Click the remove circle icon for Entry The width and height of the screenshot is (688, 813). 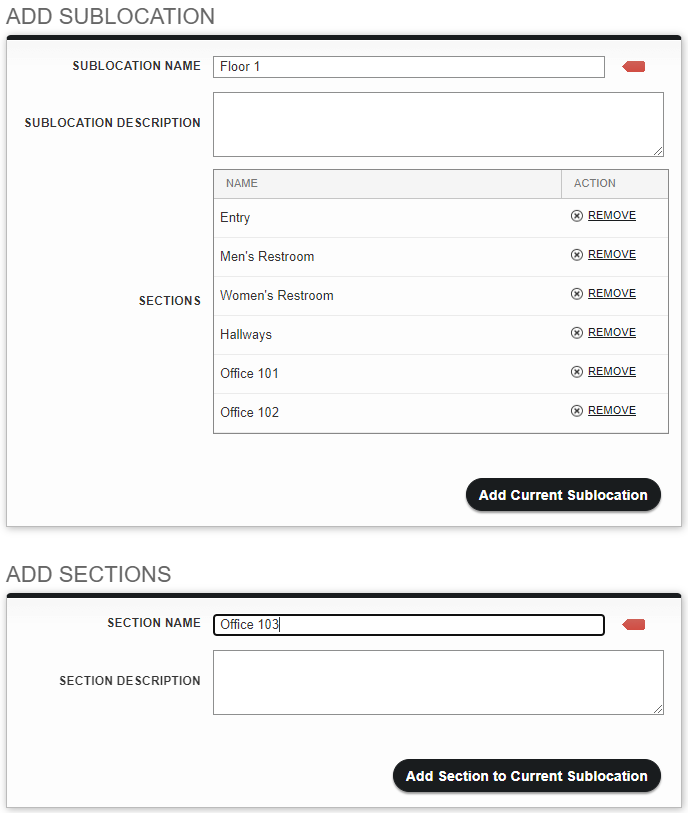(x=577, y=216)
